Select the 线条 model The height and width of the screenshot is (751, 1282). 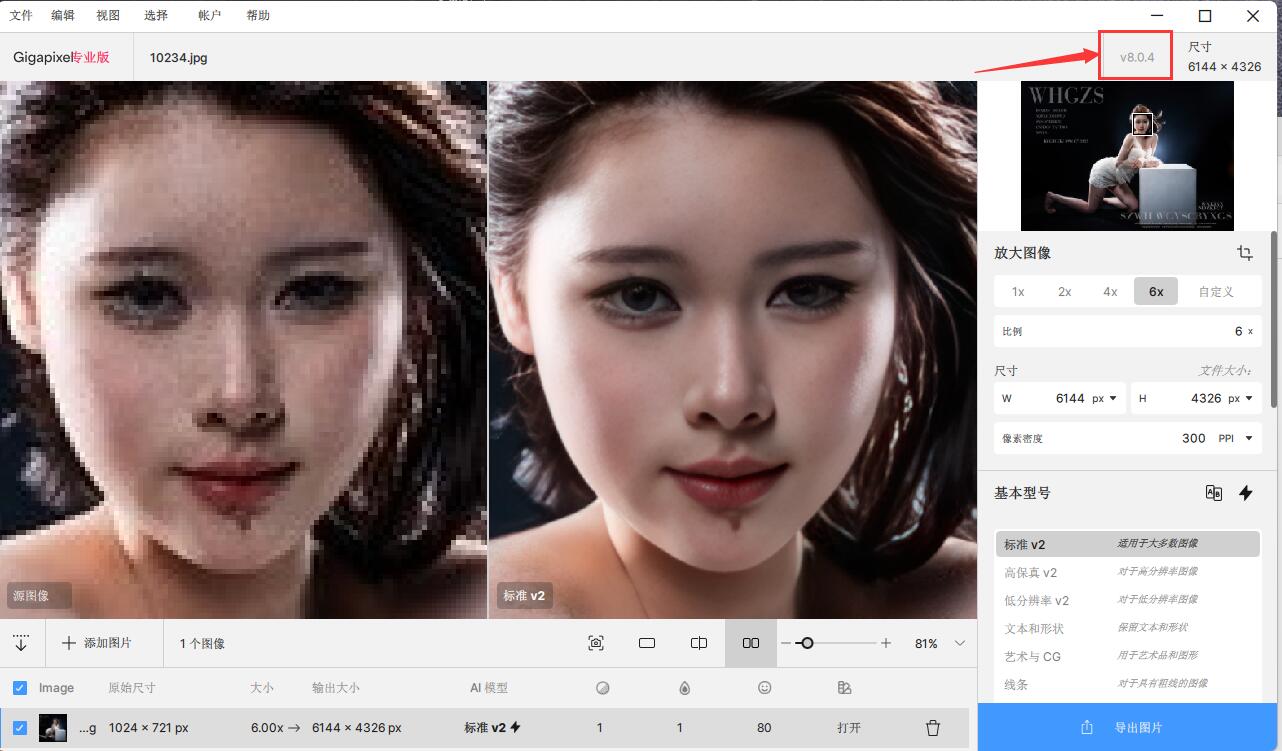click(x=1128, y=684)
